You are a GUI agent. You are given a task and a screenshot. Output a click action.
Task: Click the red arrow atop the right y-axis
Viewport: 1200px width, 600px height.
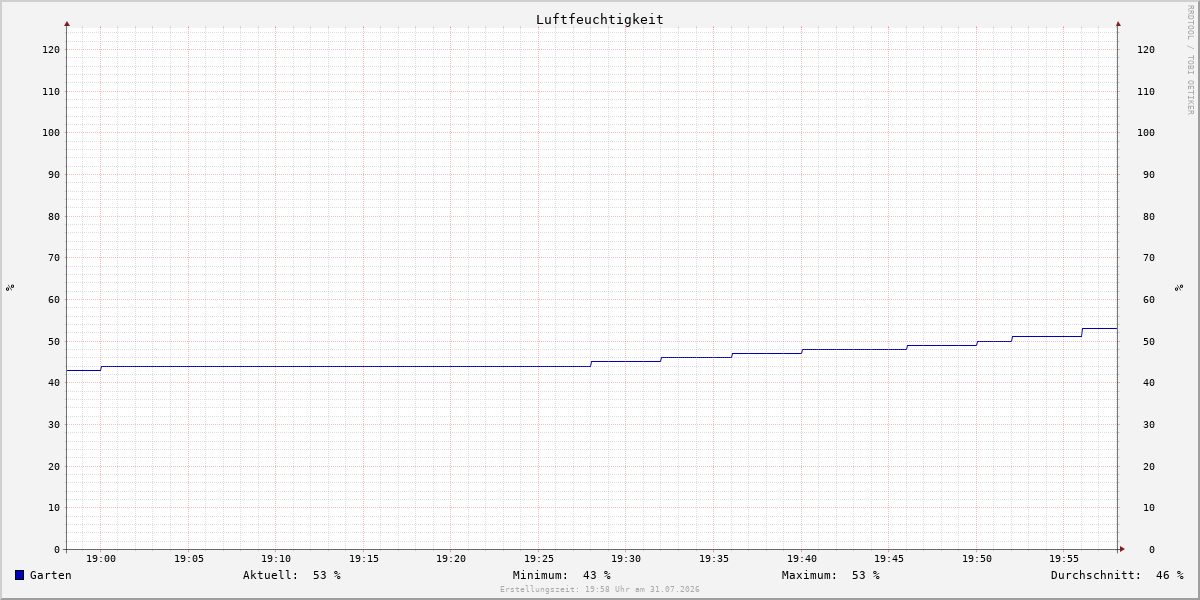coord(1118,23)
